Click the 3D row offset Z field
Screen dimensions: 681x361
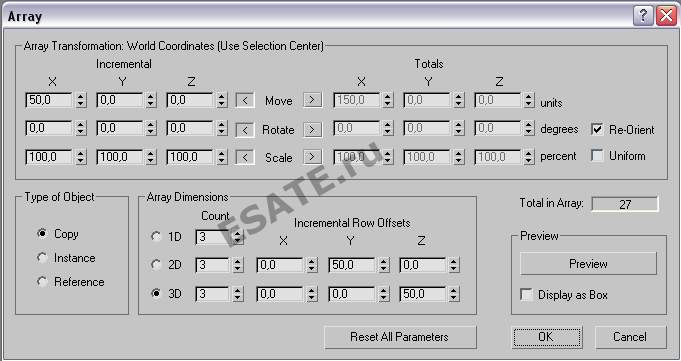(423, 294)
